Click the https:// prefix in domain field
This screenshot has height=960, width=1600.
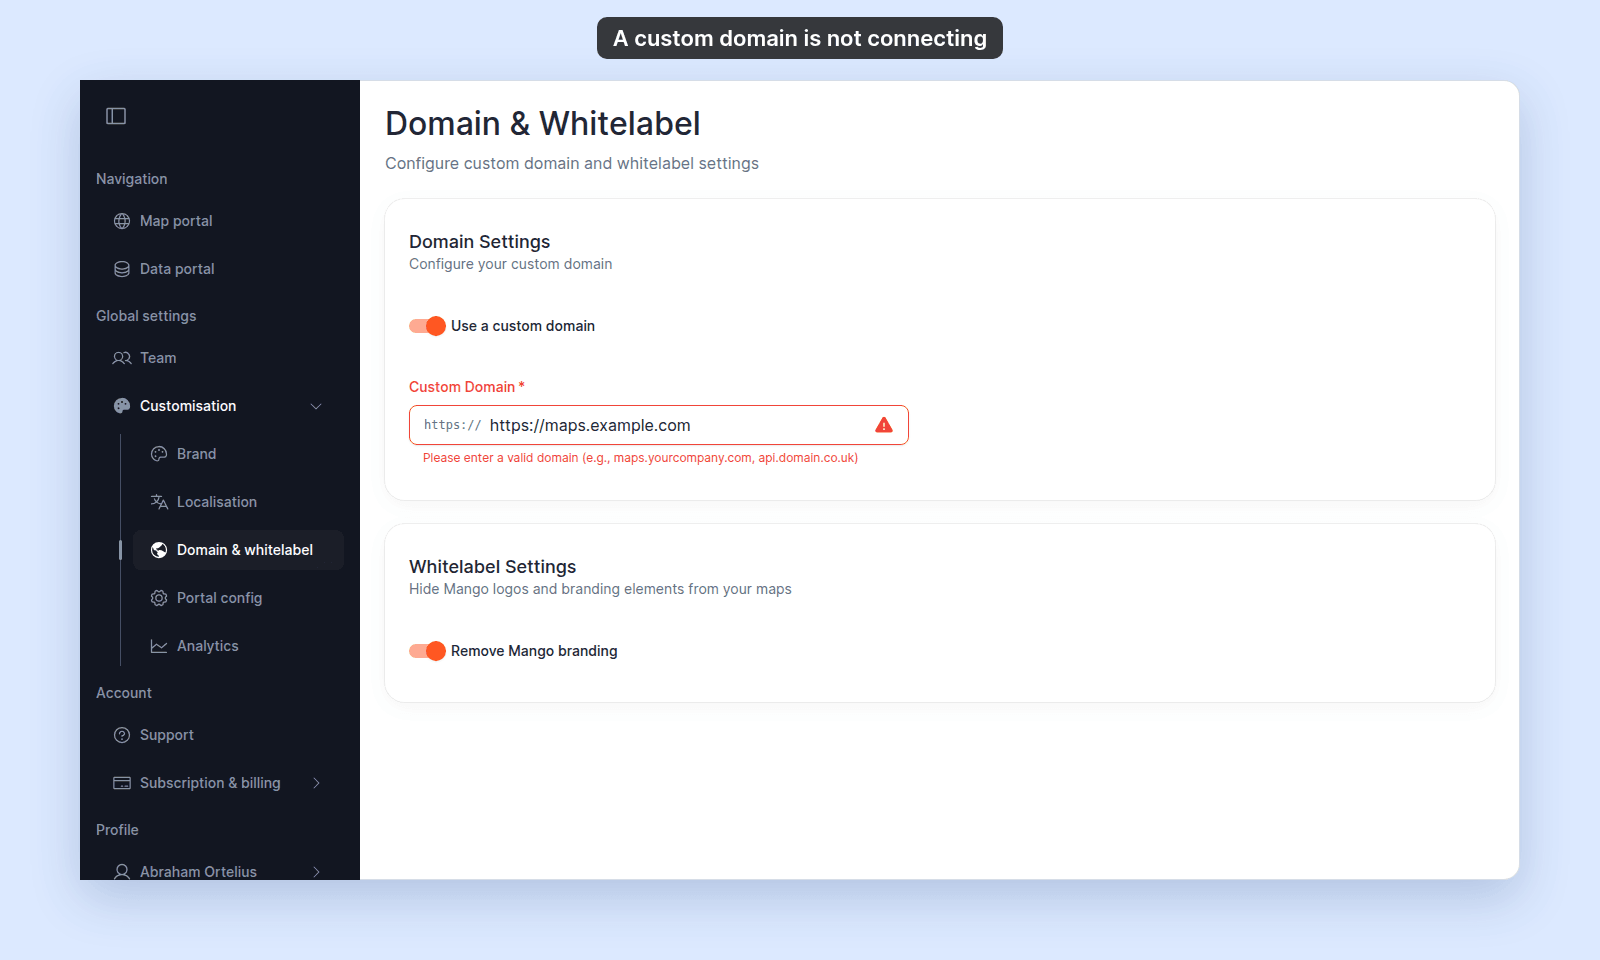tap(452, 425)
